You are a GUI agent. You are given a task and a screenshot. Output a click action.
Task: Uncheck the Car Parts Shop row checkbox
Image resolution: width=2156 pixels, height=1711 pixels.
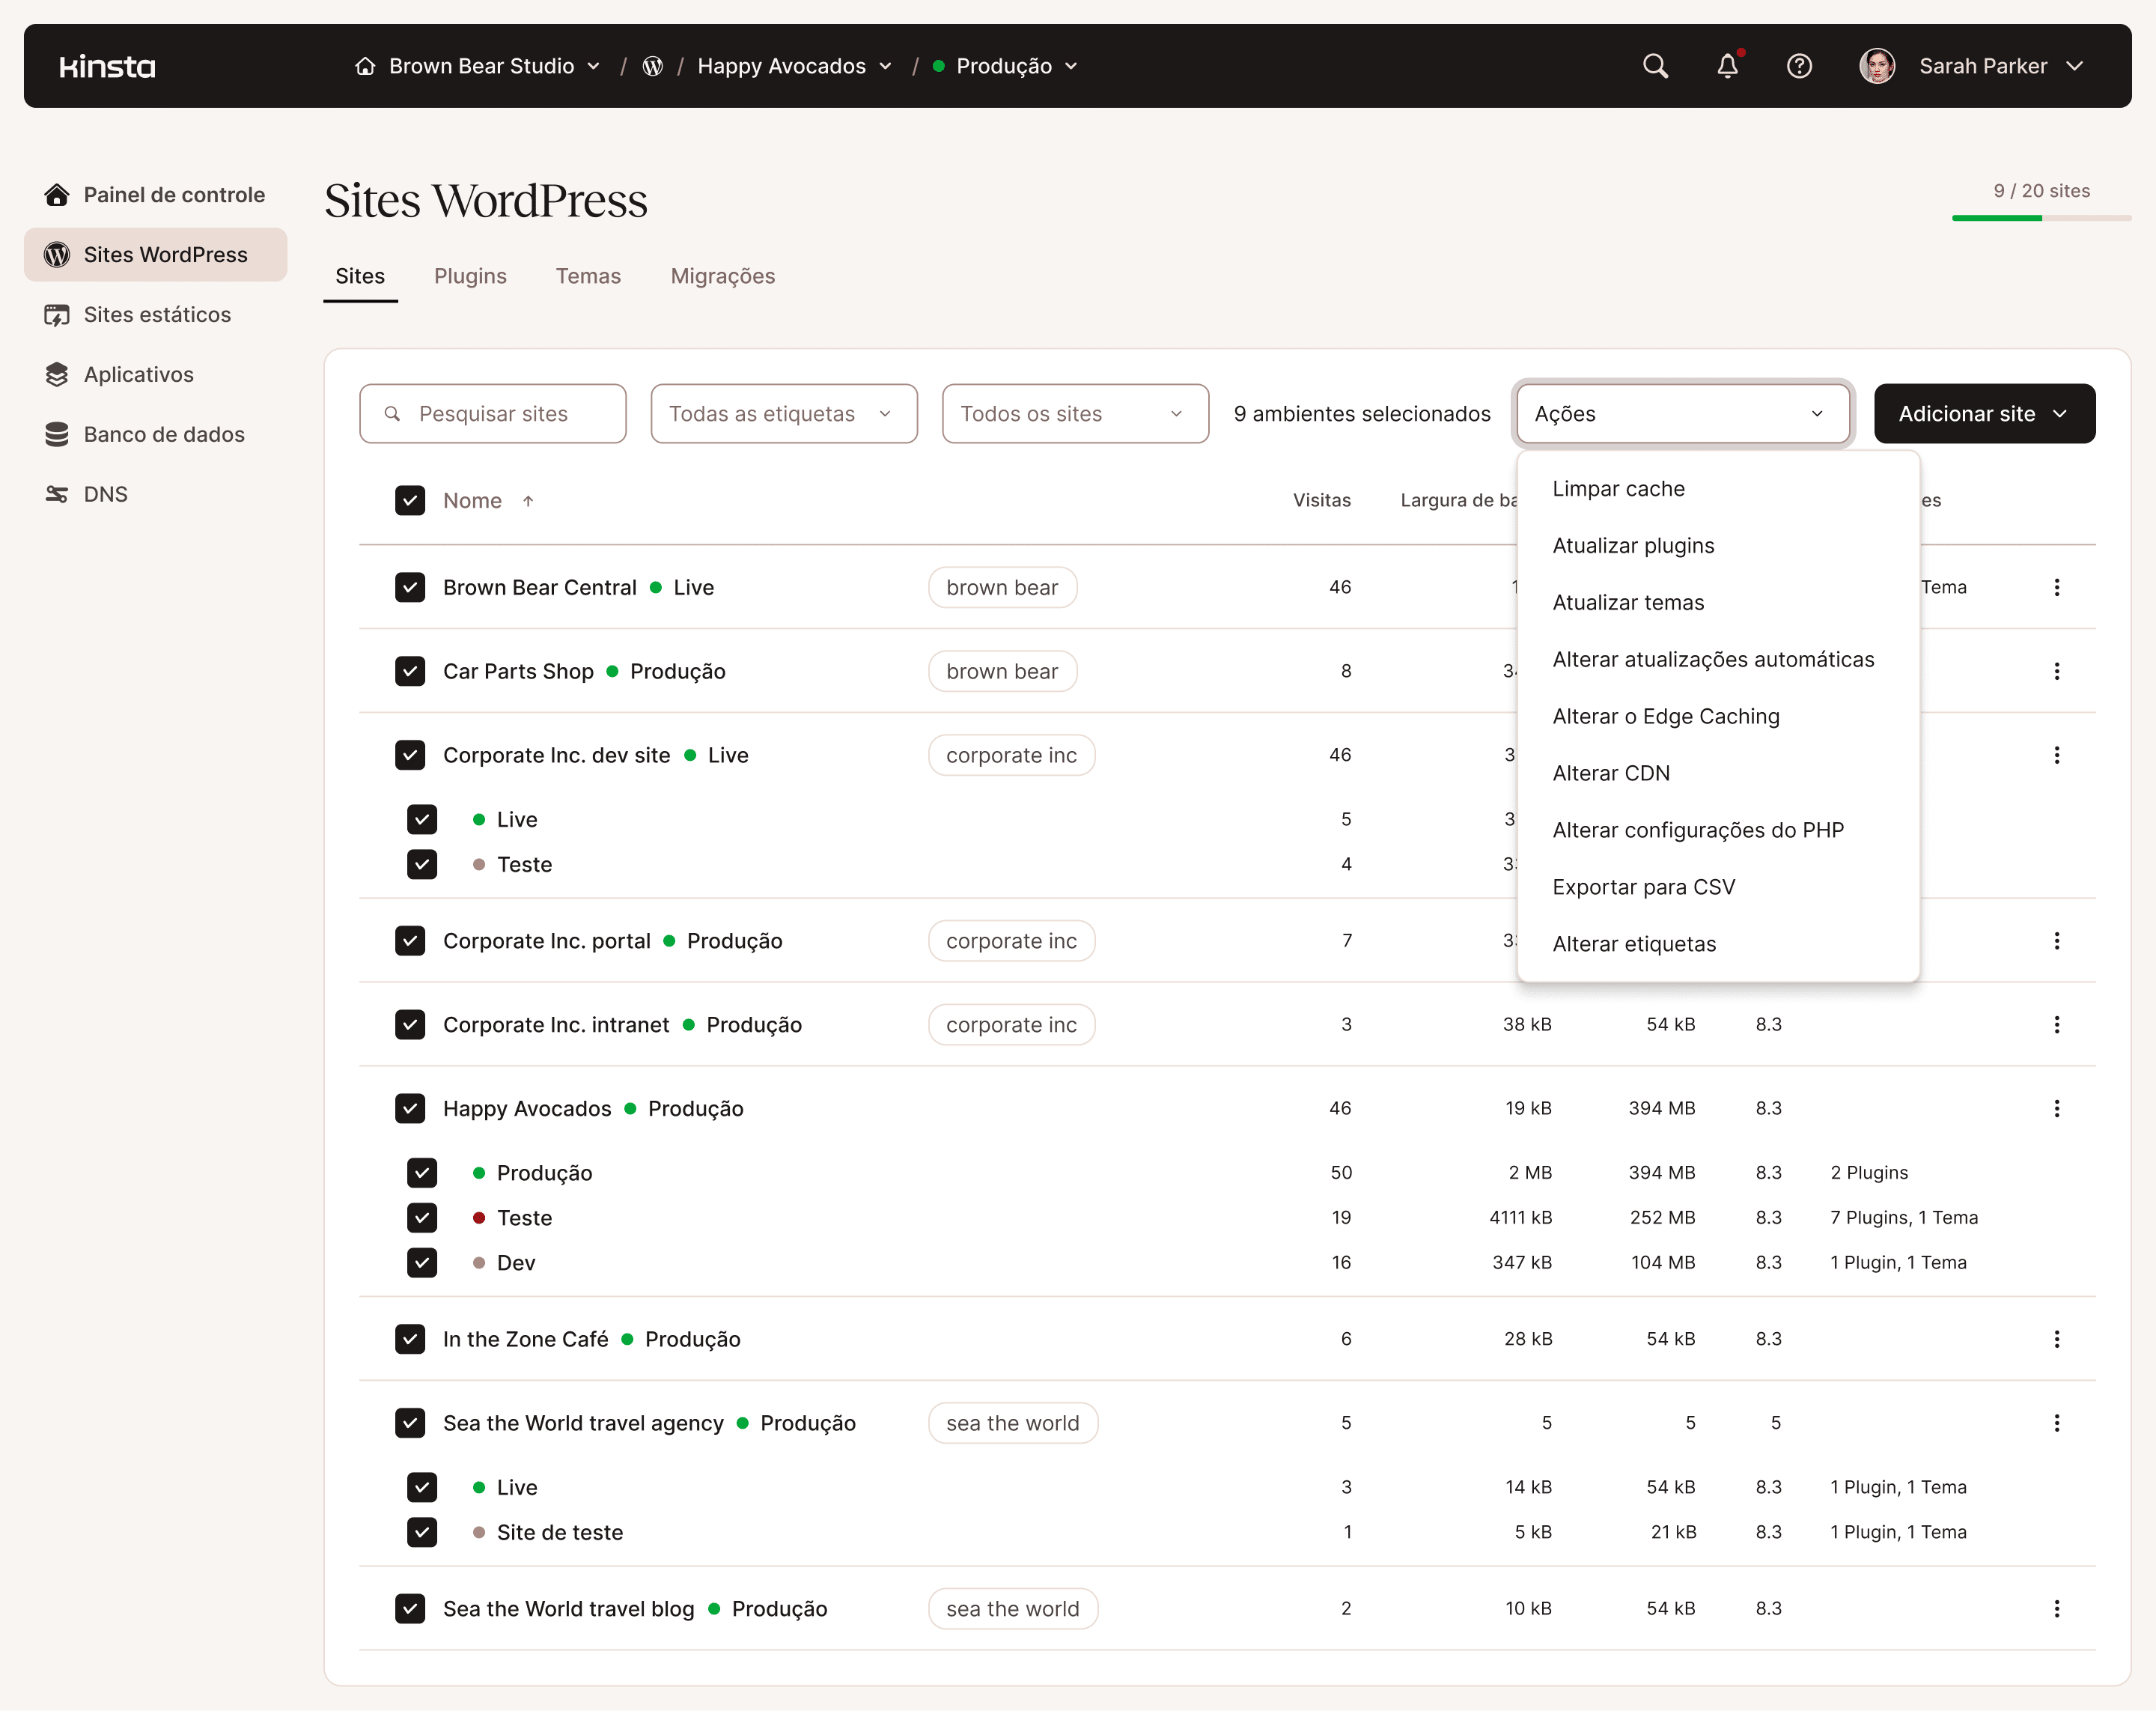[x=410, y=671]
